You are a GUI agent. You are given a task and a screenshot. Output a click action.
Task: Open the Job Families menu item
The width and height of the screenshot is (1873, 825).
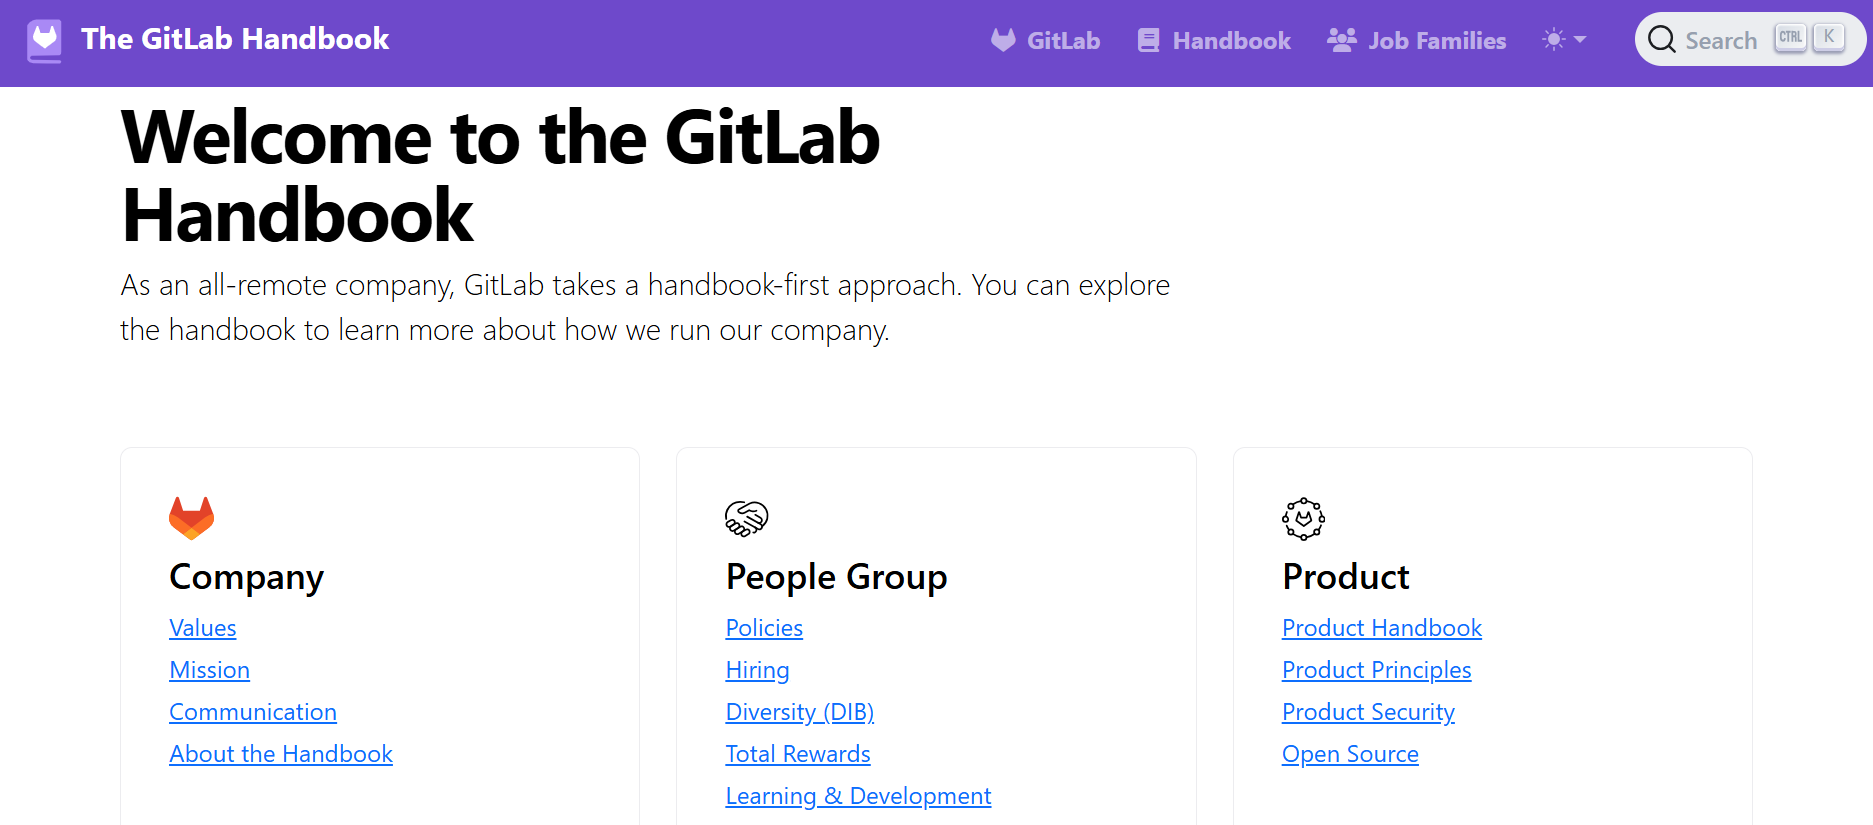[x=1436, y=41]
